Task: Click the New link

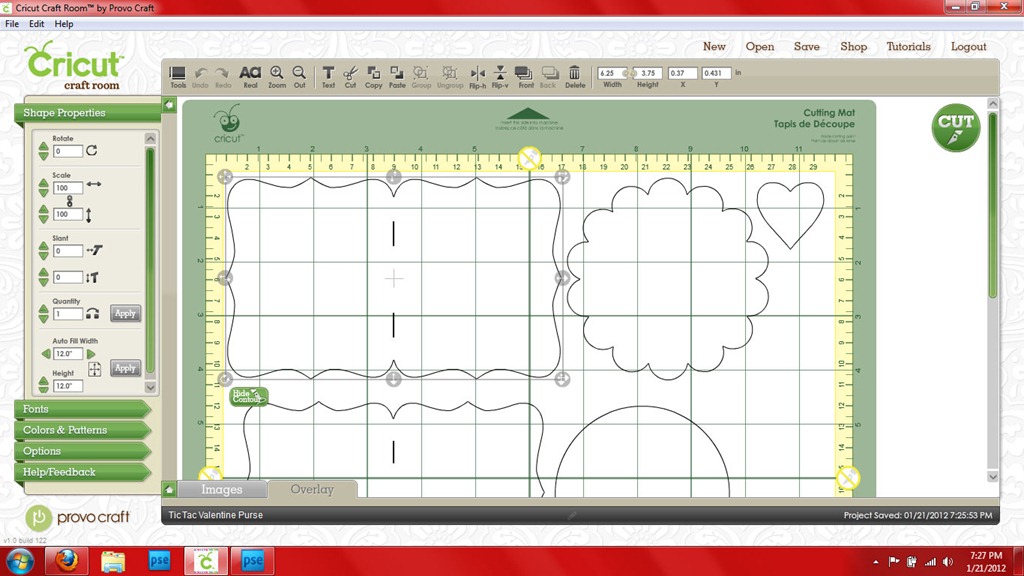Action: [714, 46]
